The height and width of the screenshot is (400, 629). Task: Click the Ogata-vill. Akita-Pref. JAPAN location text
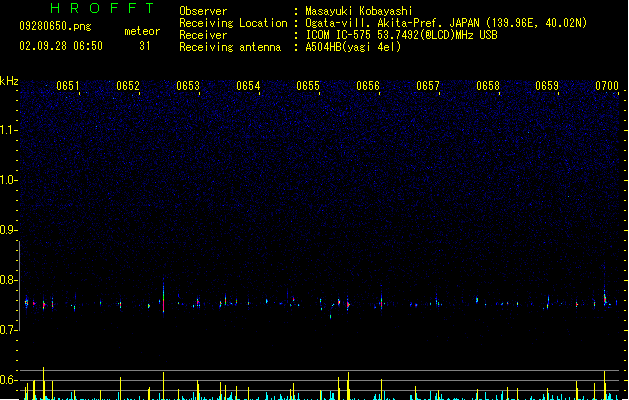click(446, 23)
